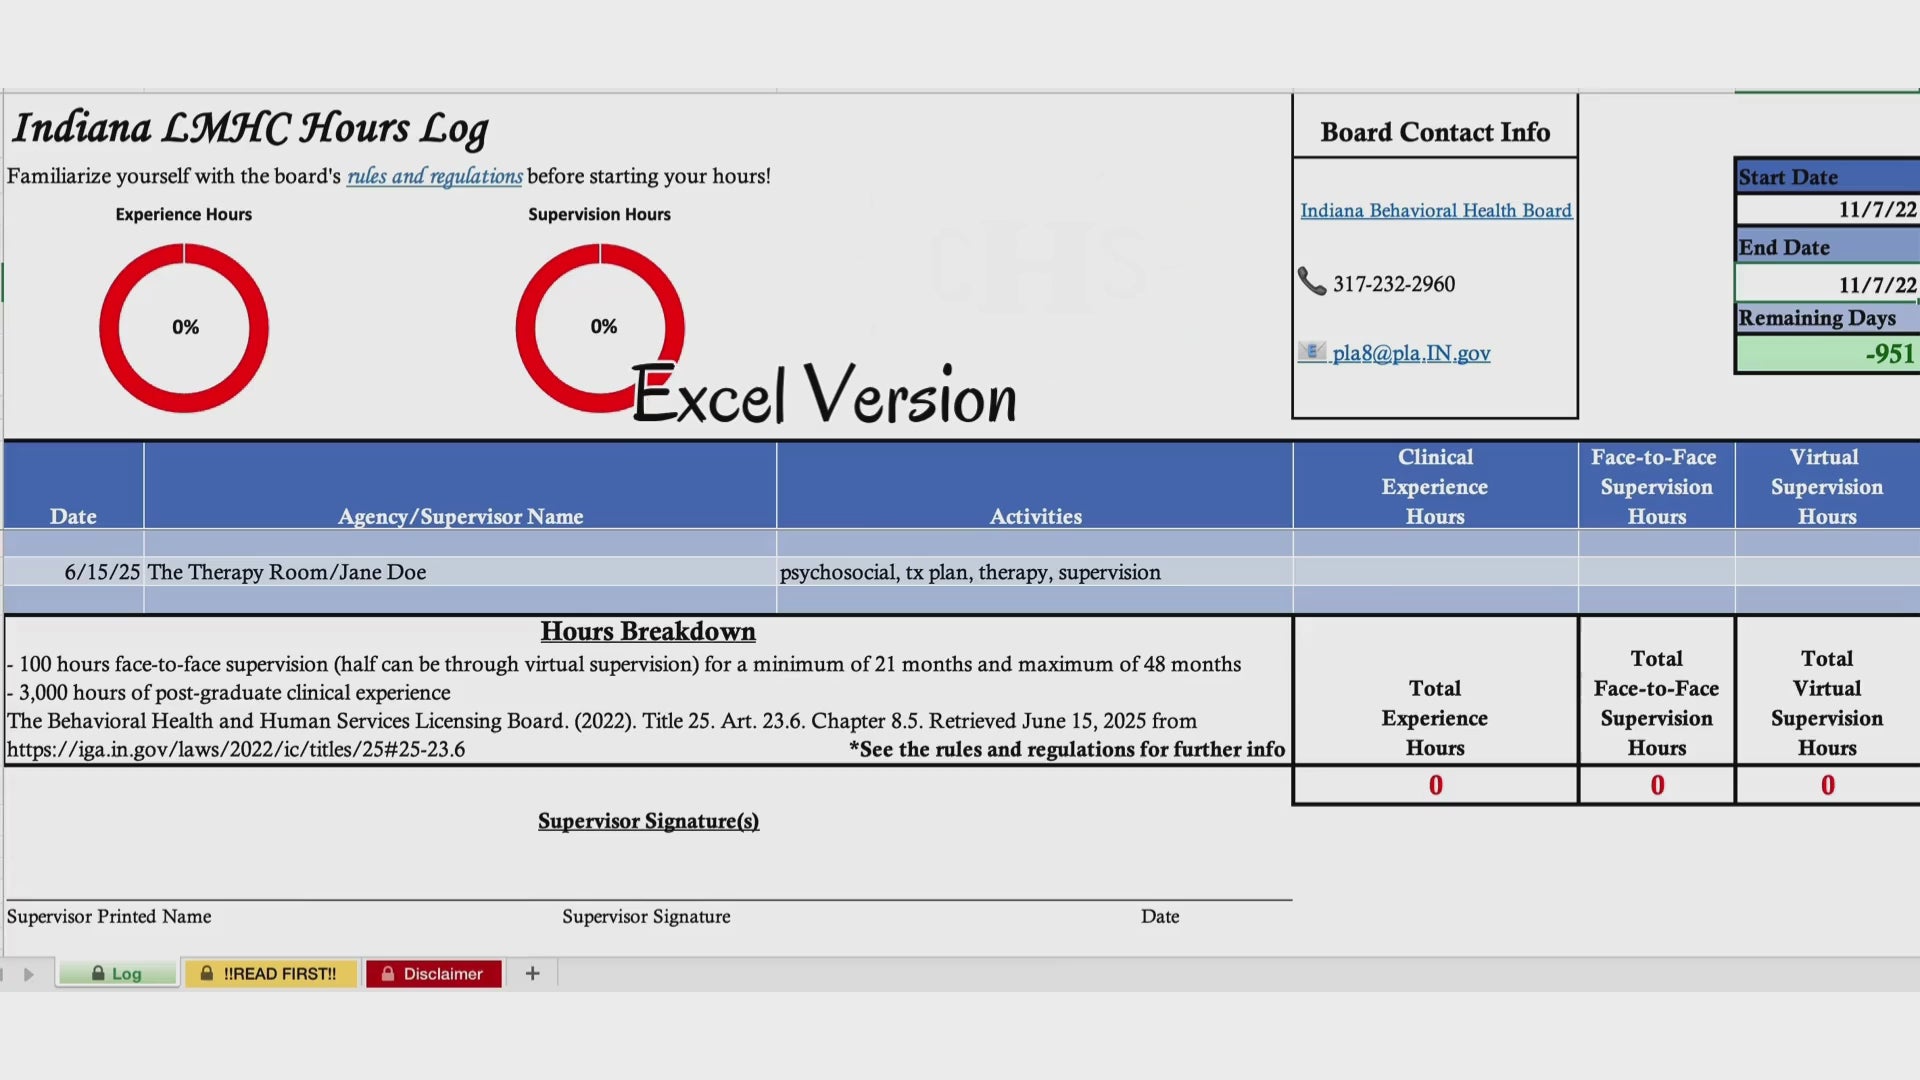Viewport: 1920px width, 1080px height.
Task: Click the 317-232-2960 phone number
Action: 1394,284
